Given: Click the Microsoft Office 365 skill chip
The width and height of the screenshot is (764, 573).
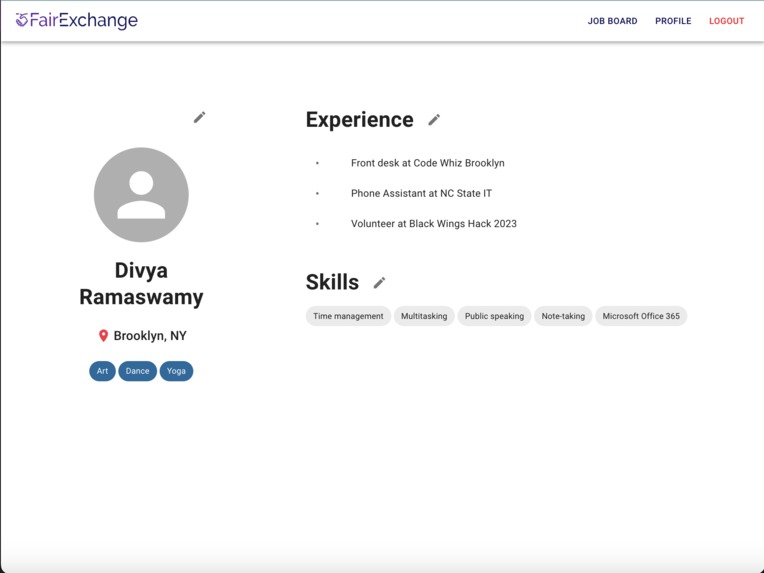Looking at the screenshot, I should coord(641,316).
